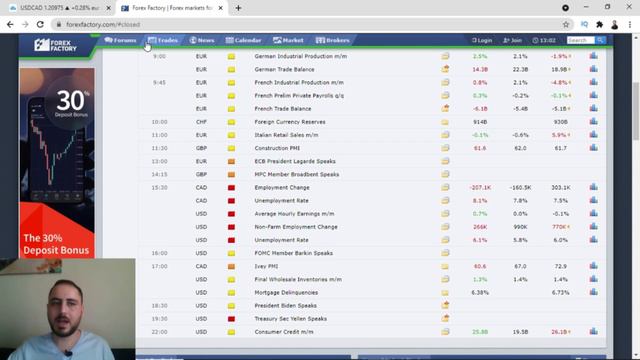
Task: Click Final Wholesale Inventories m/m event
Action: pos(298,279)
